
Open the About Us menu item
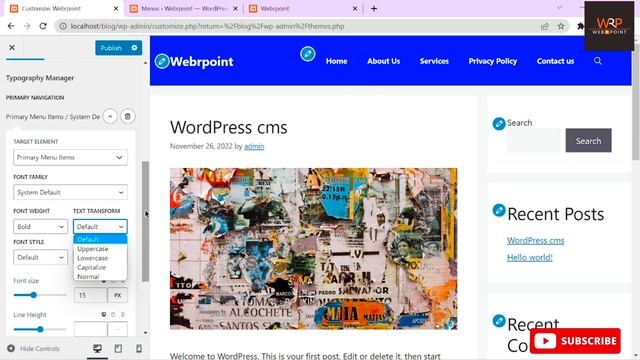[383, 61]
